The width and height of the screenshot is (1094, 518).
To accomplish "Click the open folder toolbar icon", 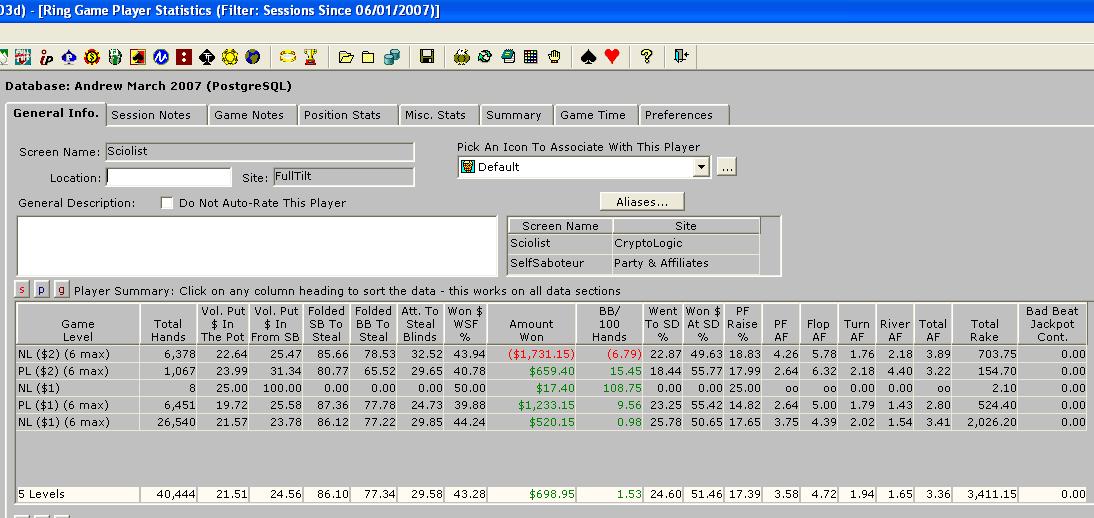I will click(346, 57).
